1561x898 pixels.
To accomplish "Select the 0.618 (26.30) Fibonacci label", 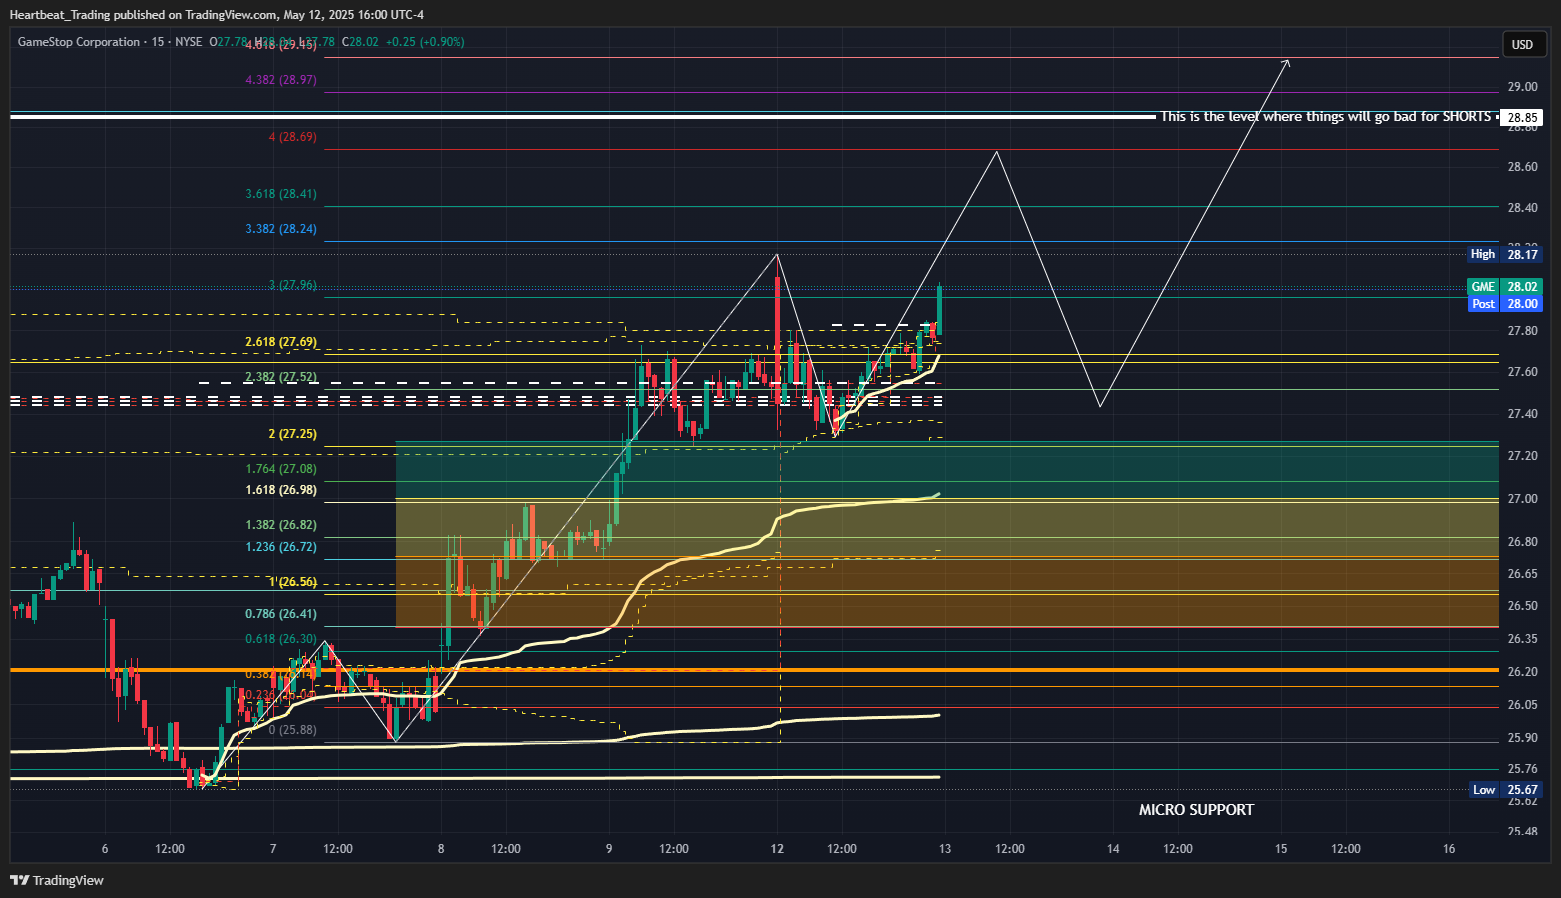I will click(281, 639).
